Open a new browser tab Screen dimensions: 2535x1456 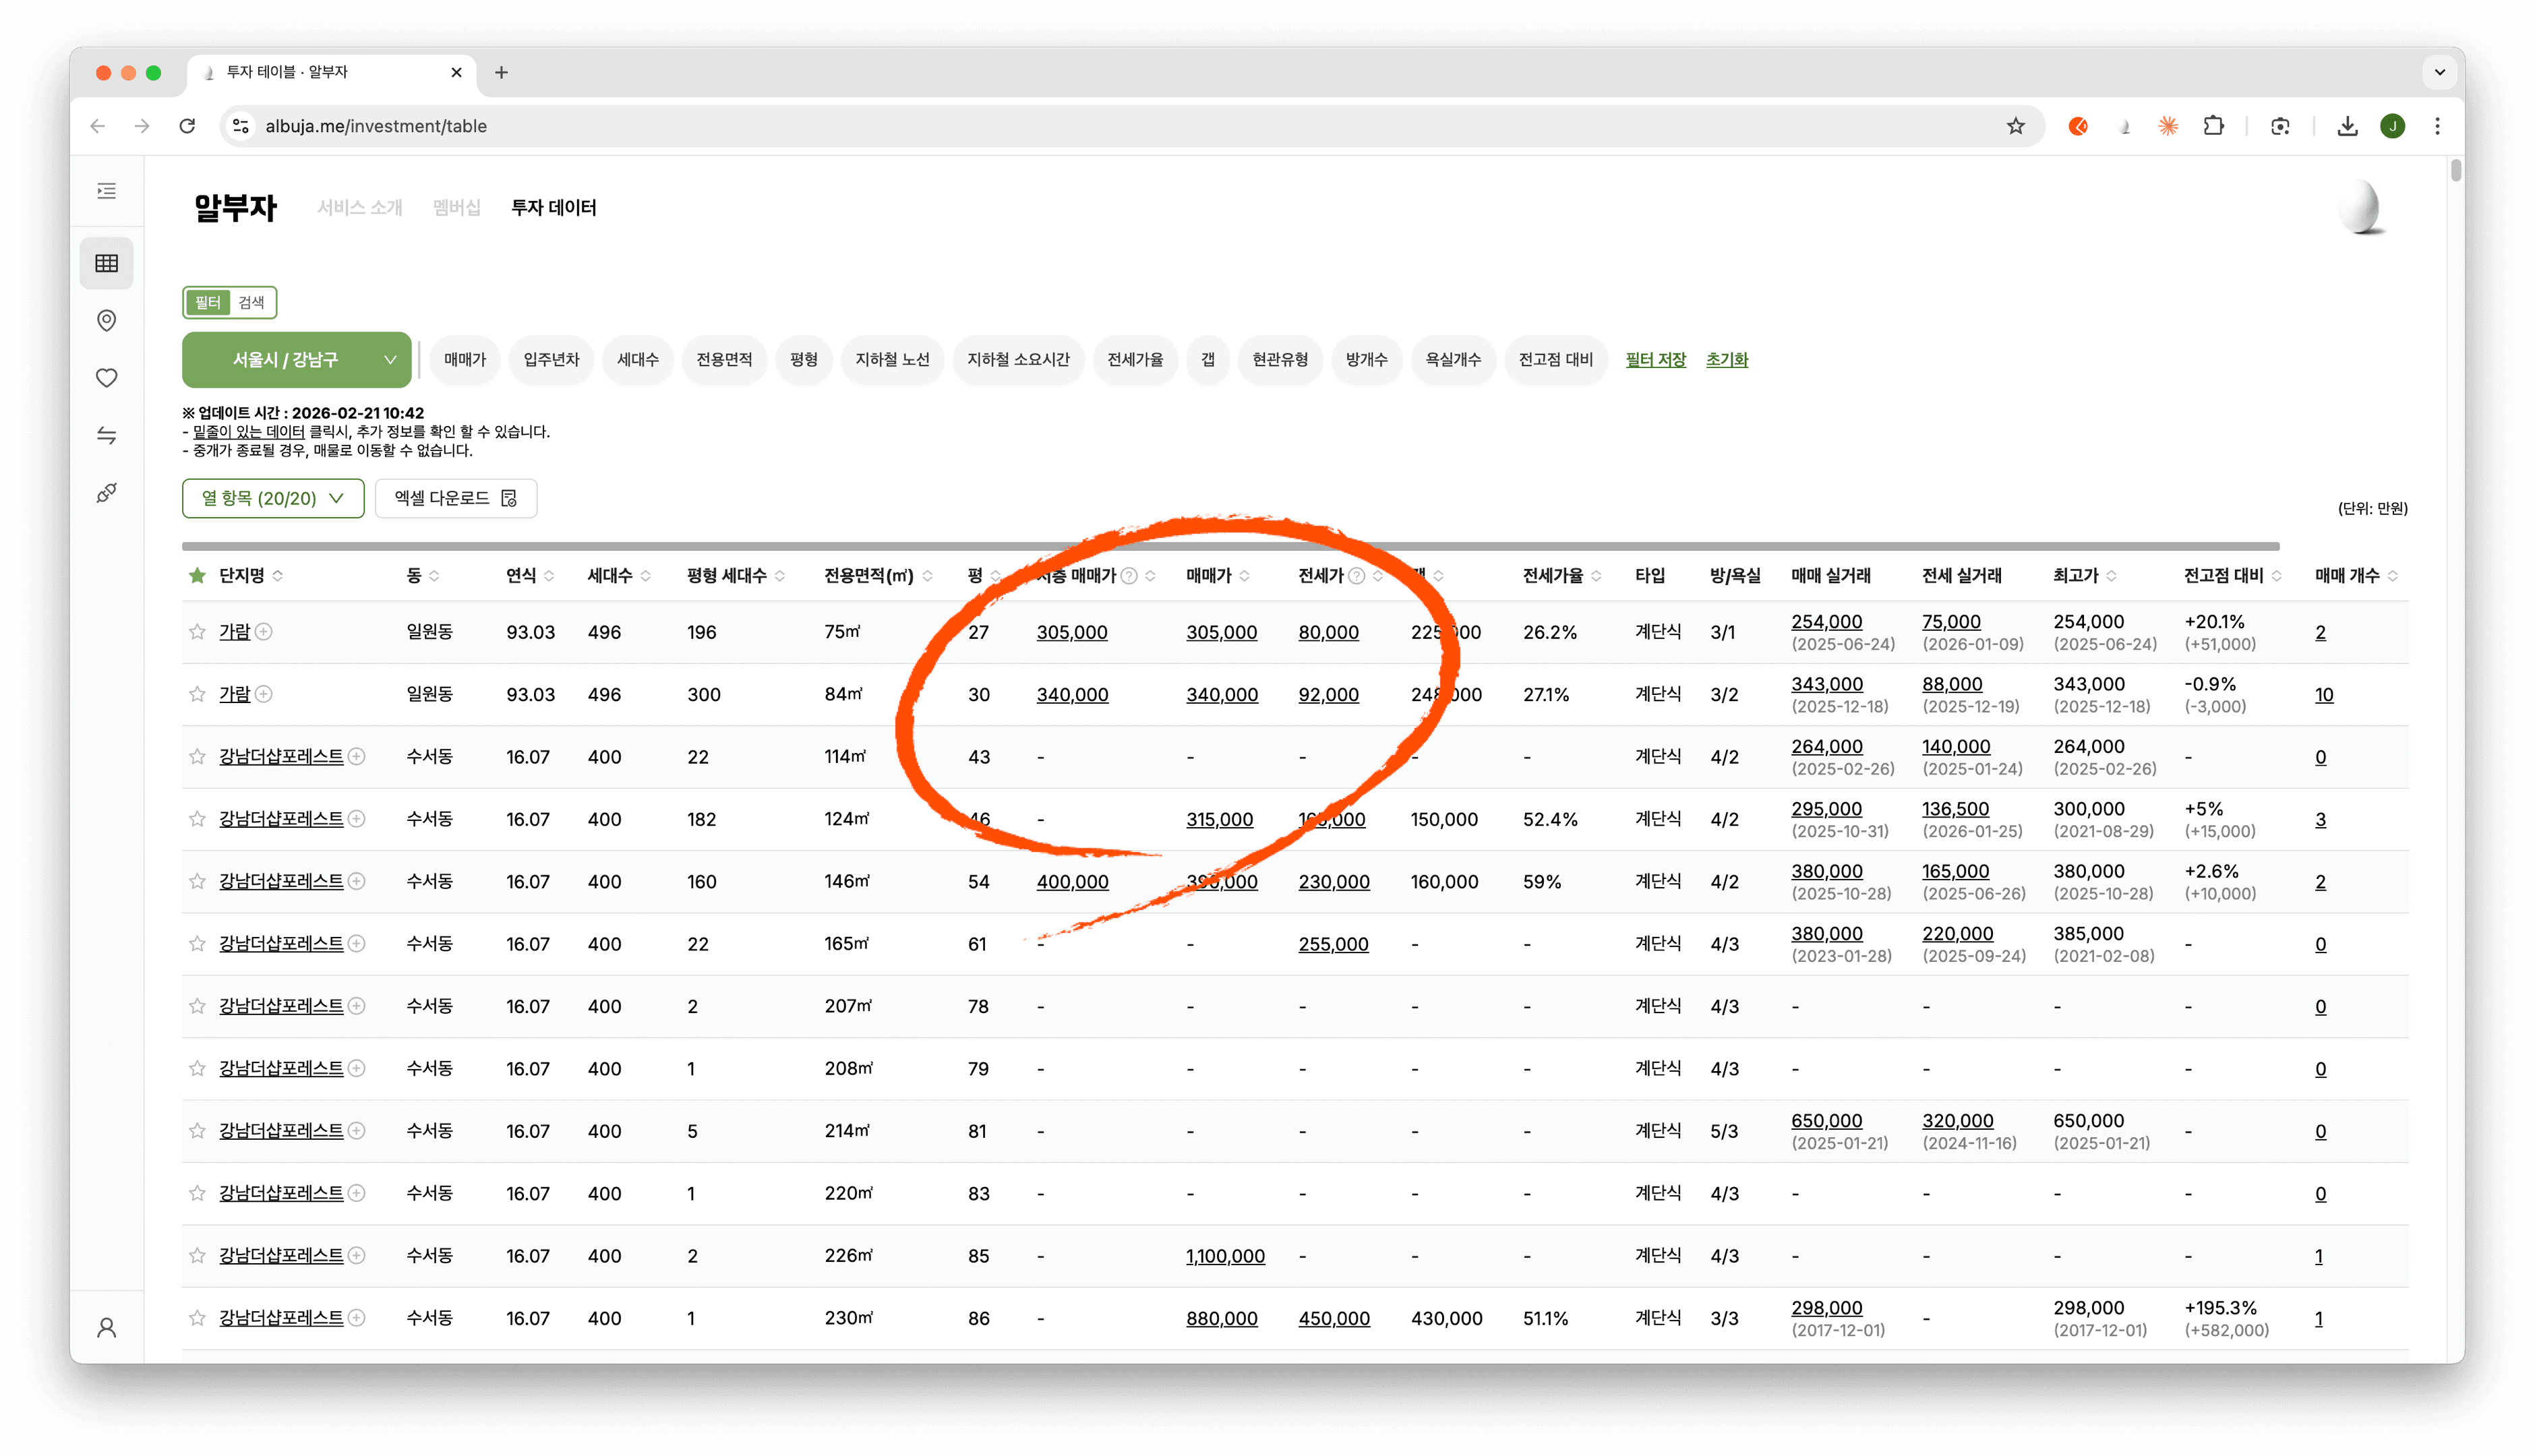501,72
